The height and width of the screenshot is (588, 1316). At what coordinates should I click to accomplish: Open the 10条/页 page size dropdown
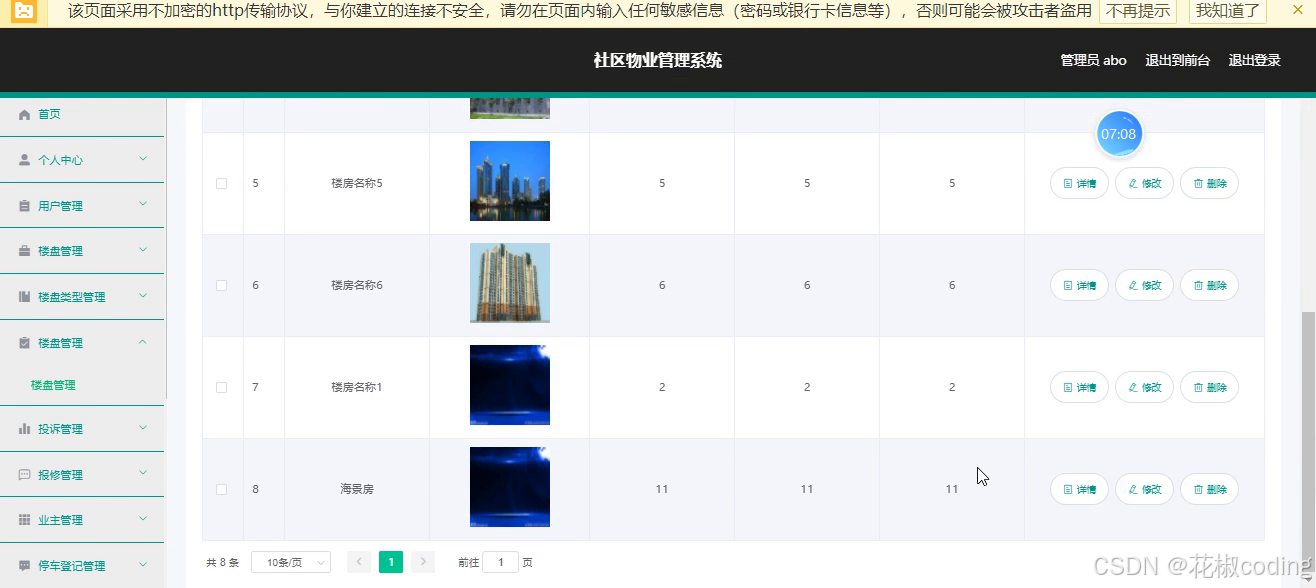tap(291, 562)
